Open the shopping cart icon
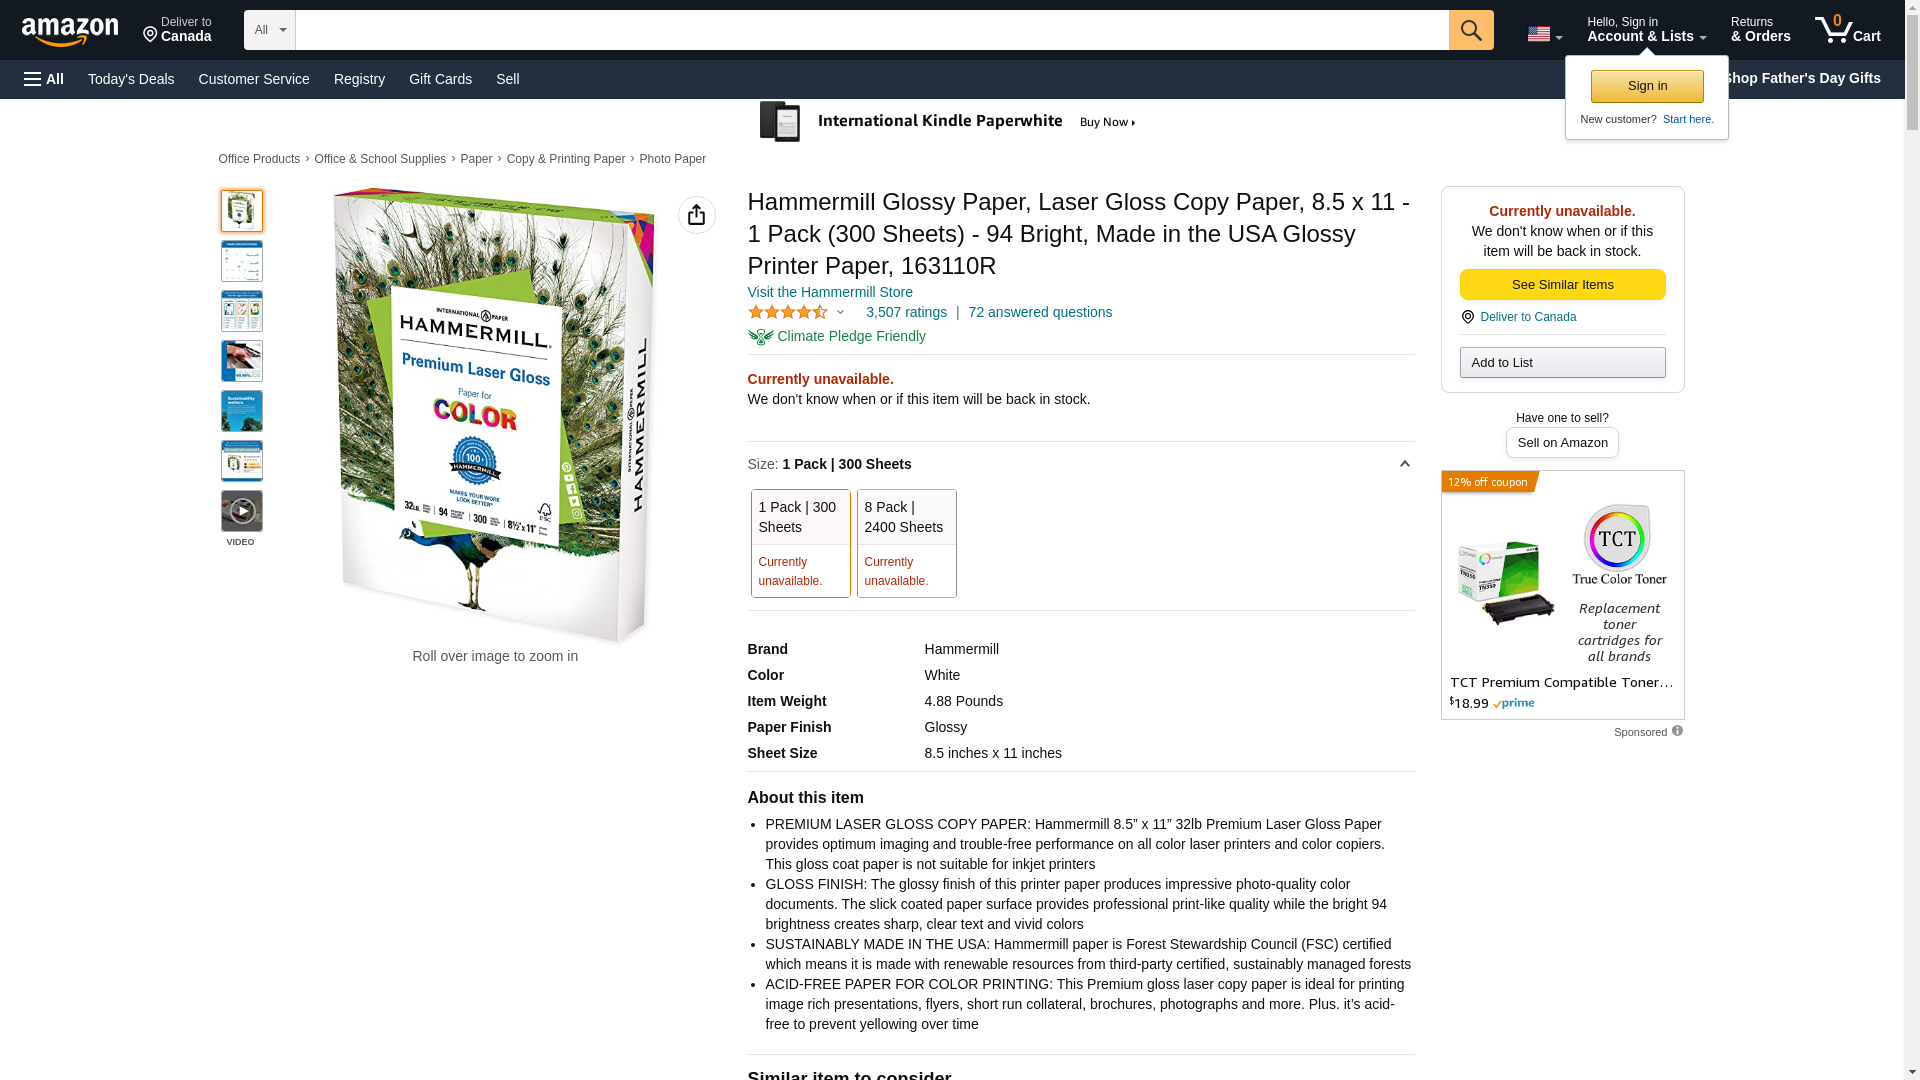The height and width of the screenshot is (1080, 1920). point(1847,30)
